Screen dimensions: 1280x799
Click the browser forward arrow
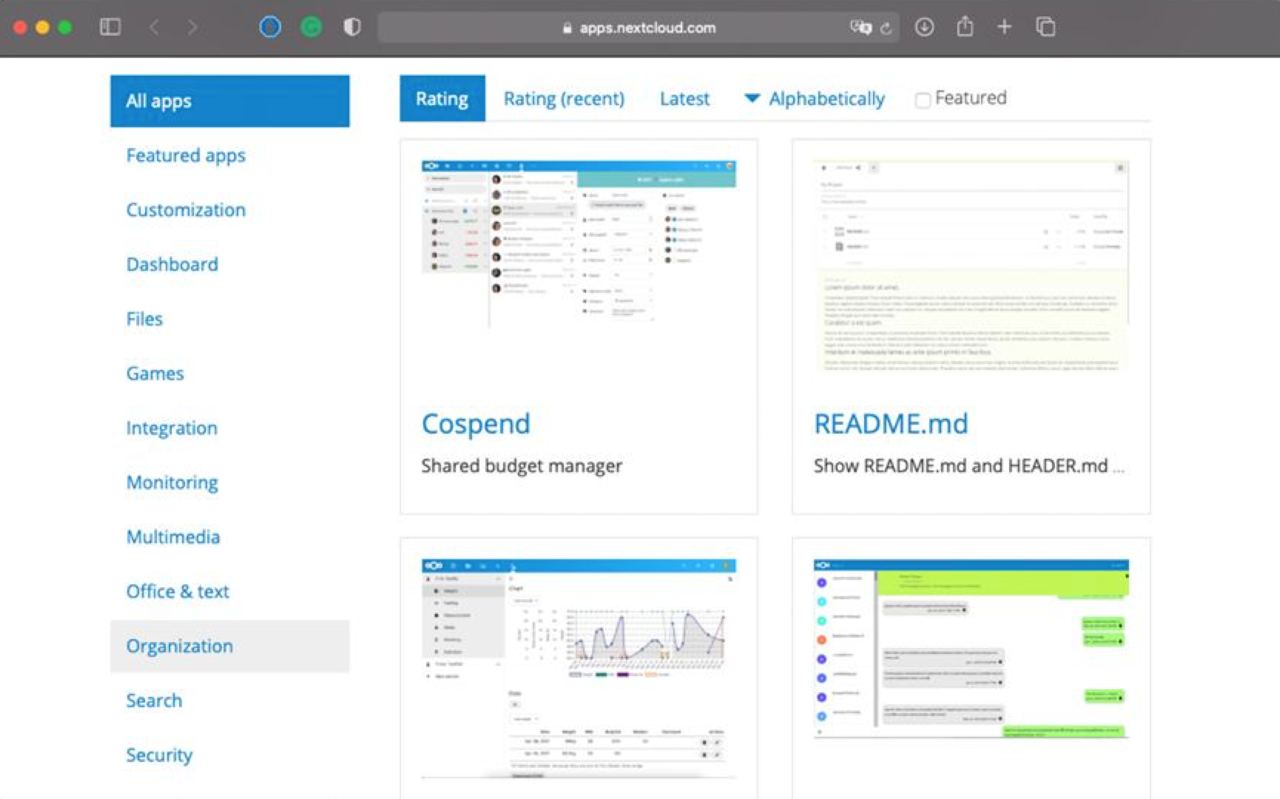[192, 28]
